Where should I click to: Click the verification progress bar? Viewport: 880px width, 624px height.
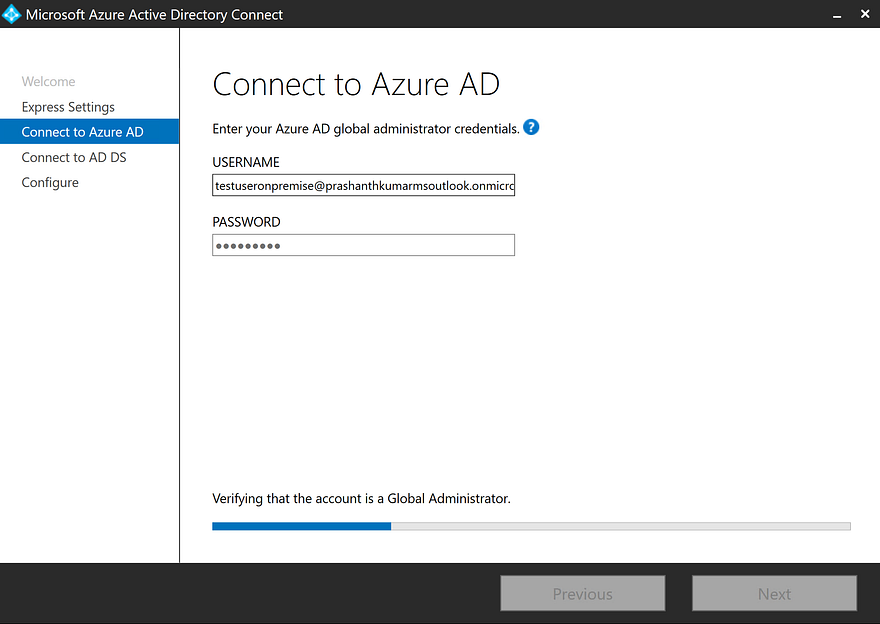coord(531,526)
